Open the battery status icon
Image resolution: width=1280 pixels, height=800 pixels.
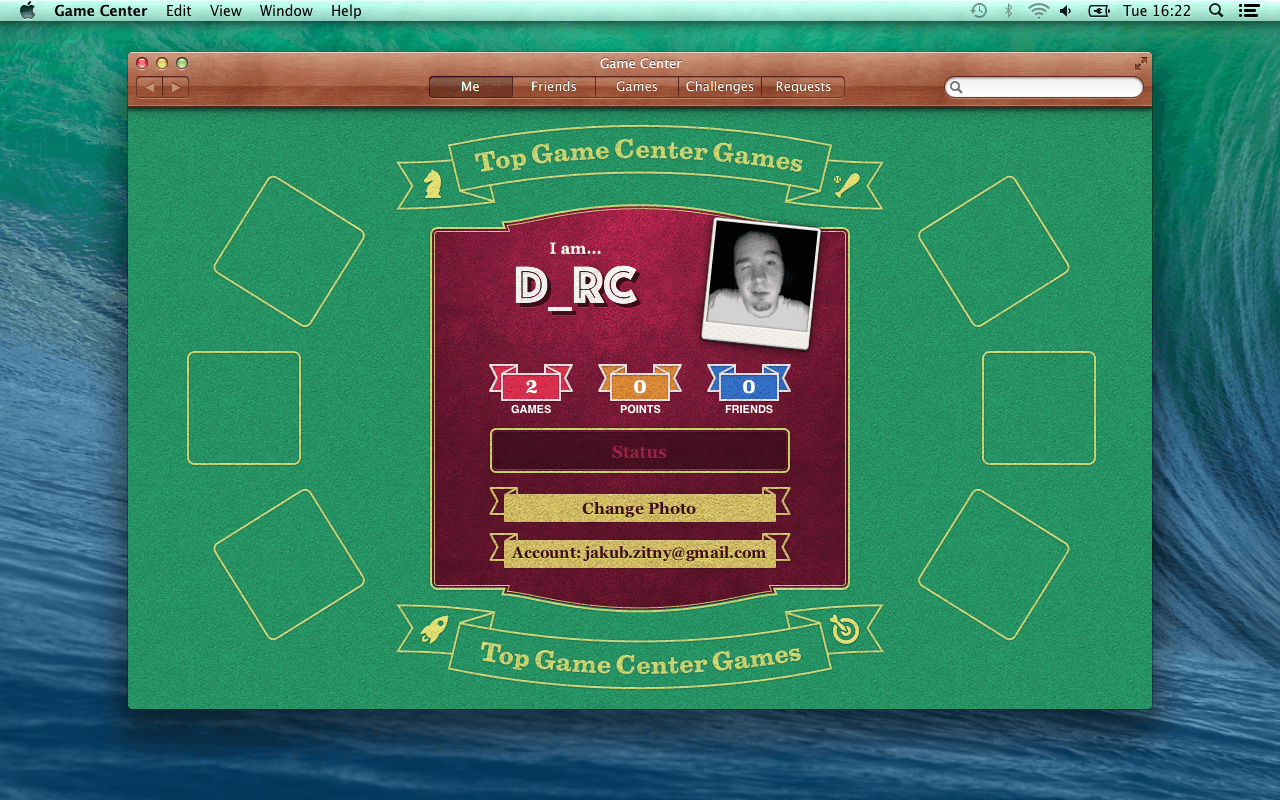point(1099,11)
